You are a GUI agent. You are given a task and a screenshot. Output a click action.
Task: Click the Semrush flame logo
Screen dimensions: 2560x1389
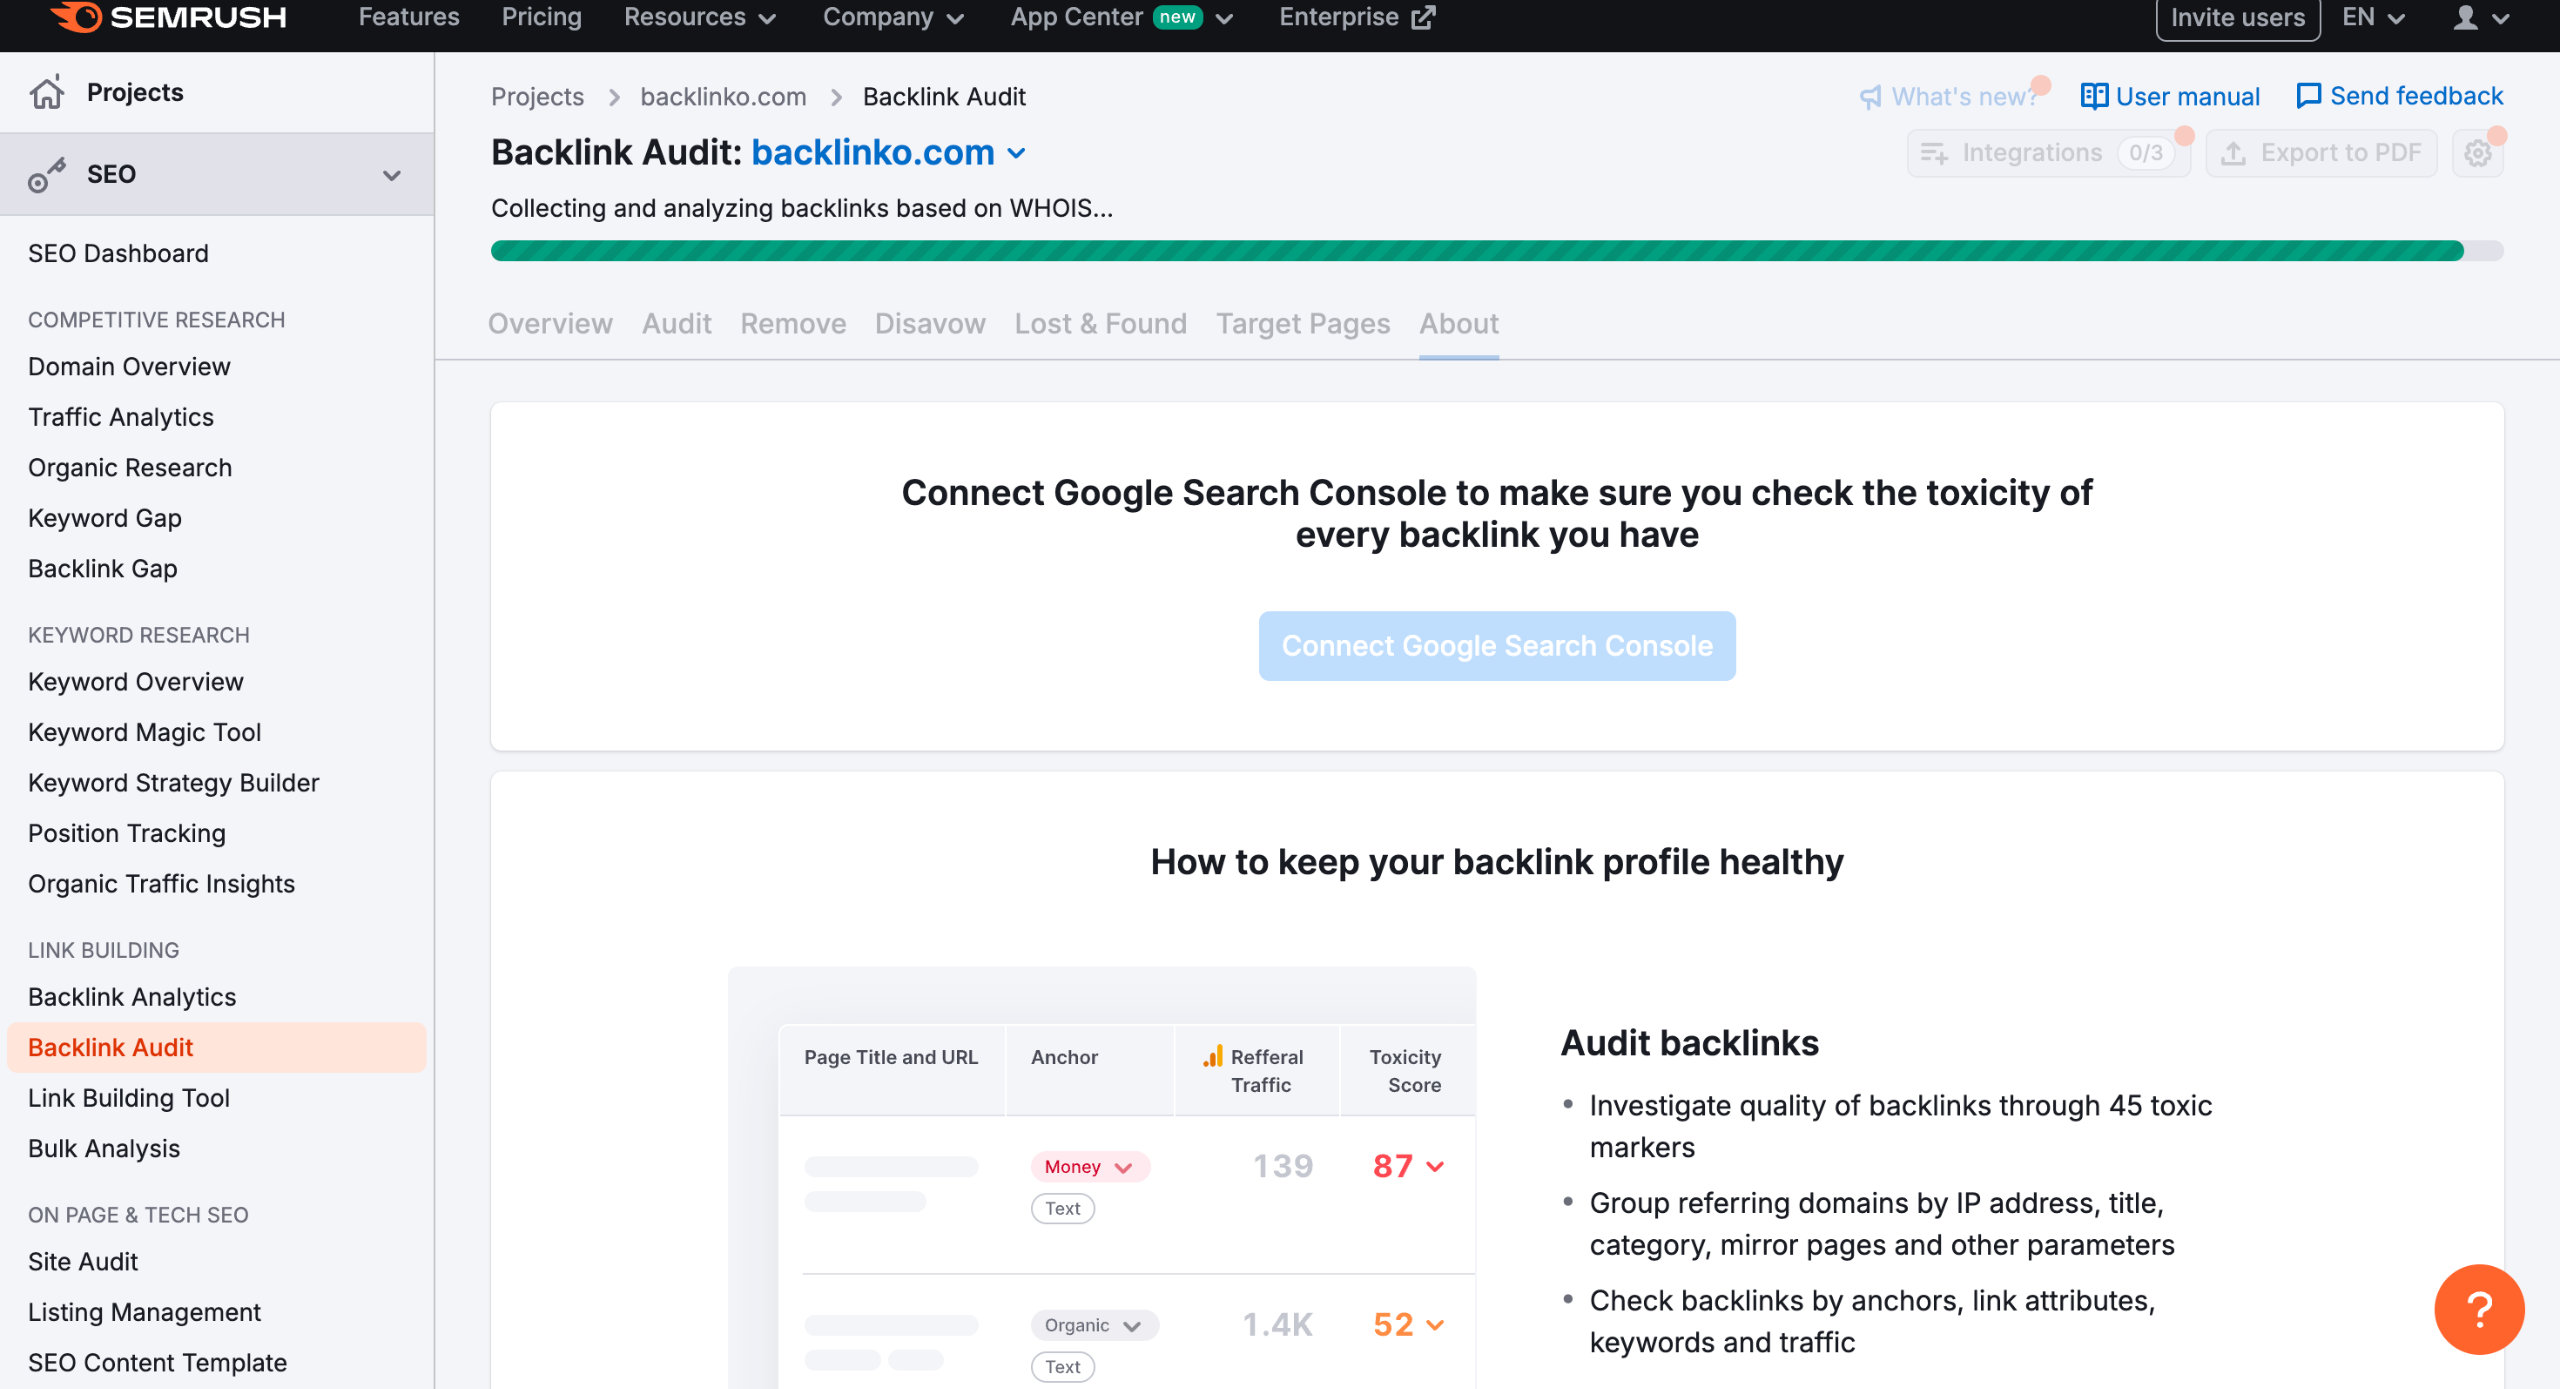pyautogui.click(x=76, y=17)
